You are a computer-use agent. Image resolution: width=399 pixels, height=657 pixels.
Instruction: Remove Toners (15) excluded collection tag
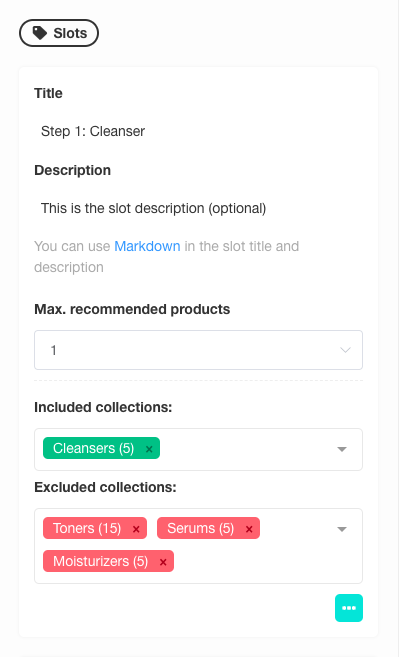point(136,529)
